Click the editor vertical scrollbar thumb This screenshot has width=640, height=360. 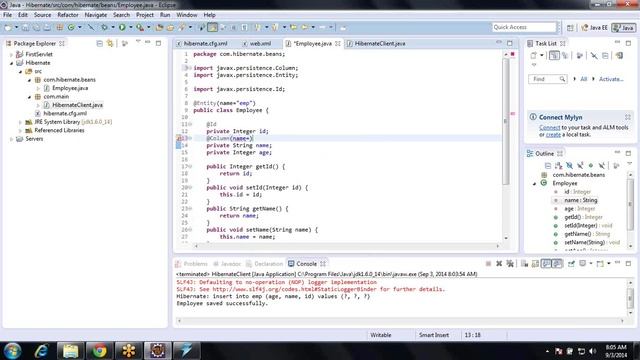[506, 121]
